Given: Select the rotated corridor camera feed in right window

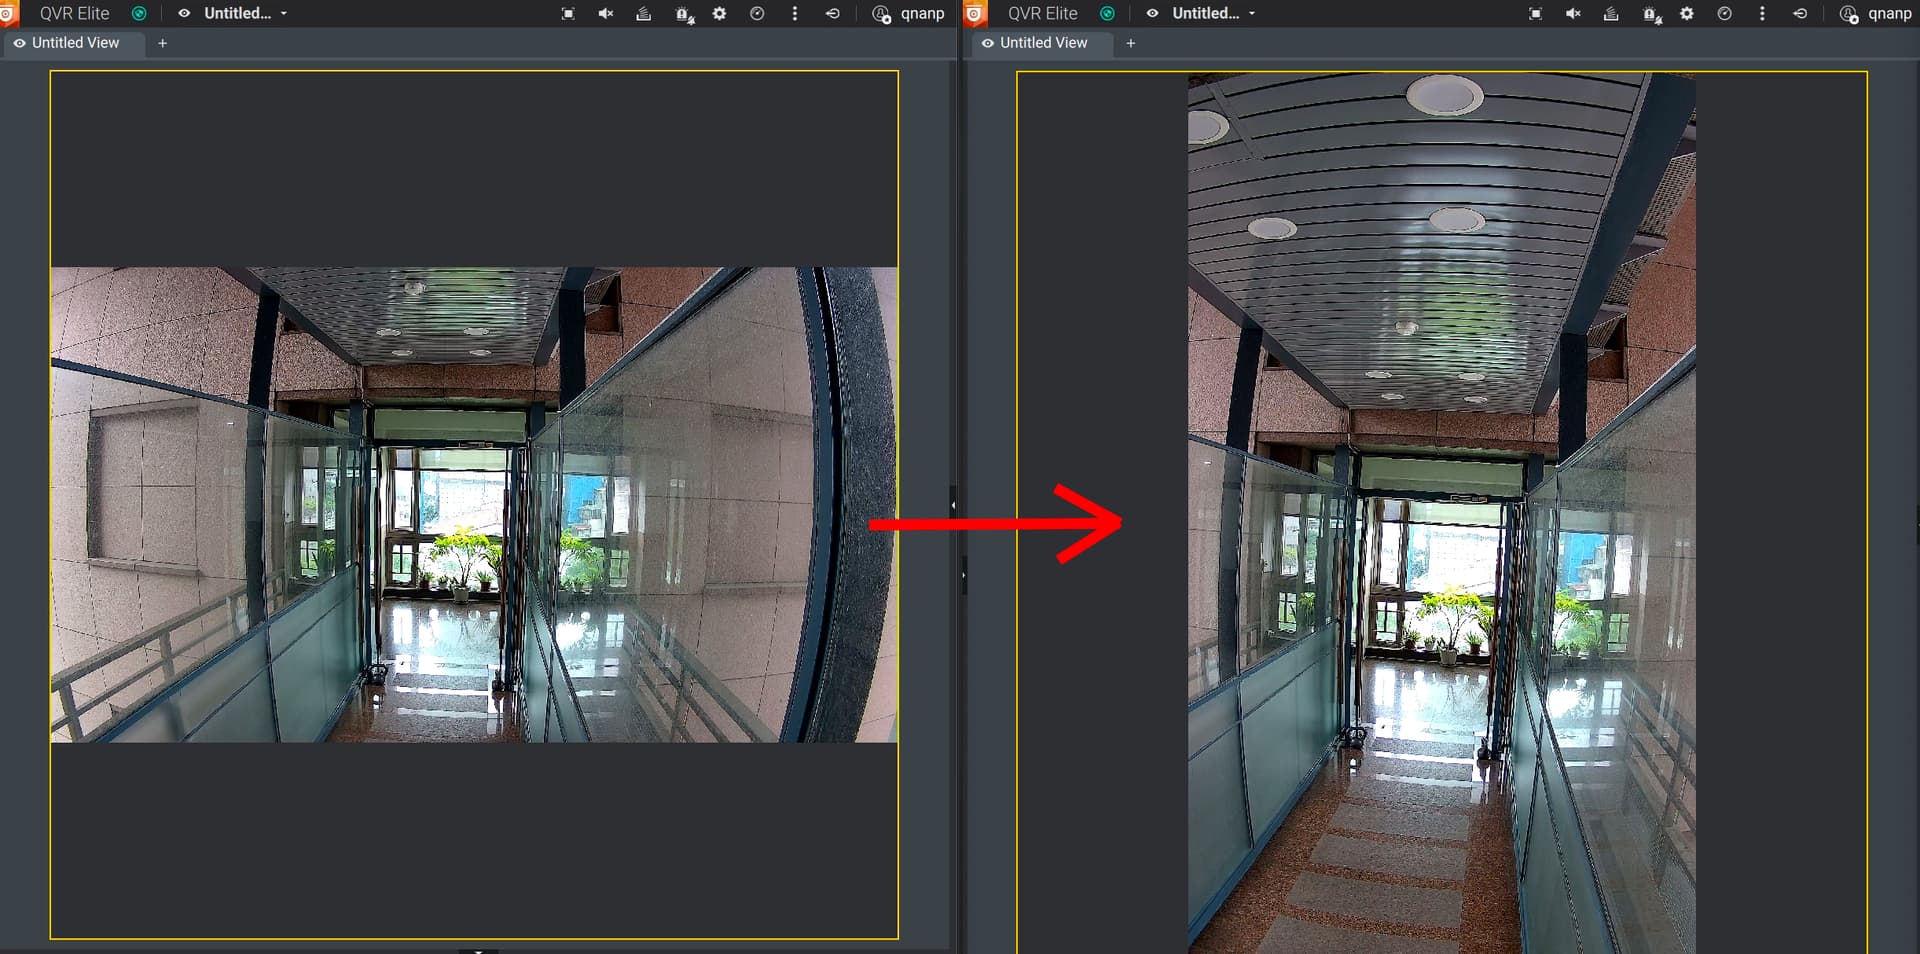Looking at the screenshot, I should click(x=1441, y=512).
